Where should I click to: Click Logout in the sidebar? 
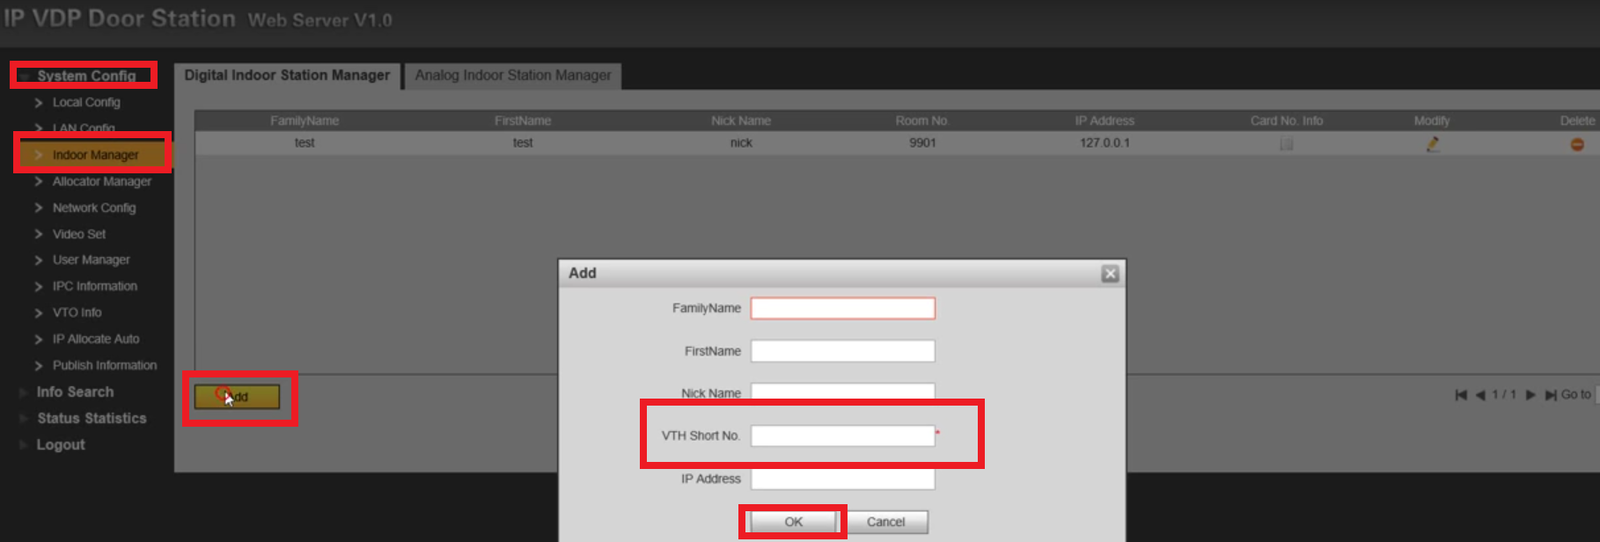tap(60, 445)
